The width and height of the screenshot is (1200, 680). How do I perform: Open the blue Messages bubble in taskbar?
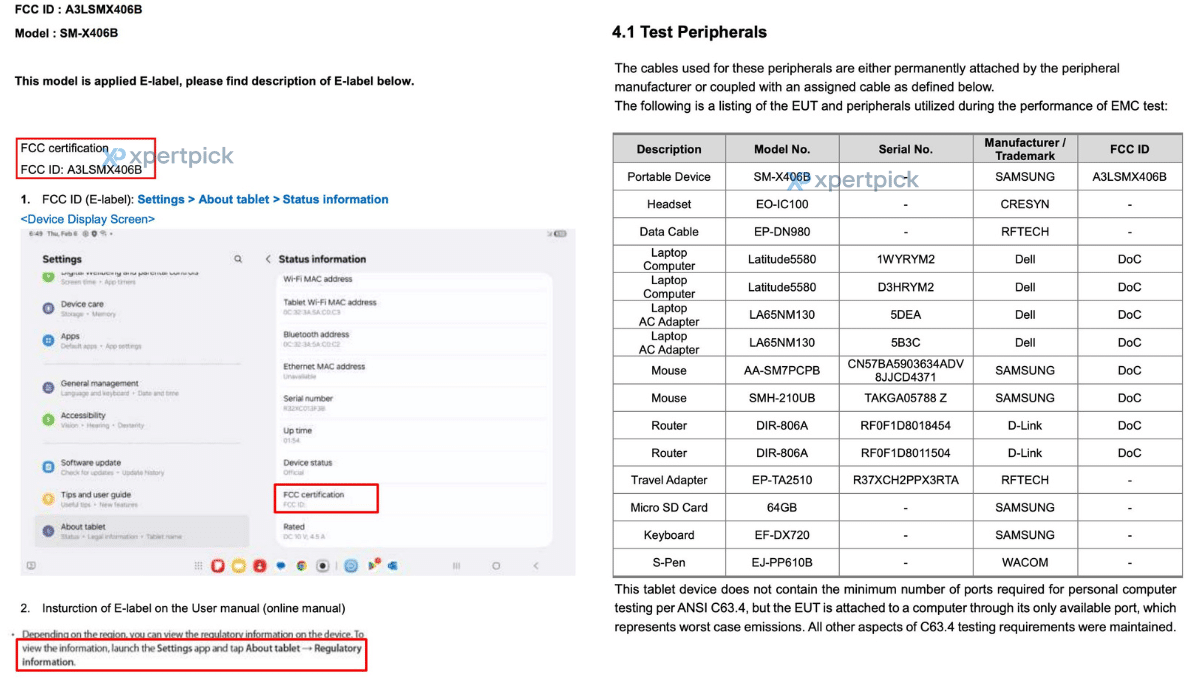pos(281,566)
